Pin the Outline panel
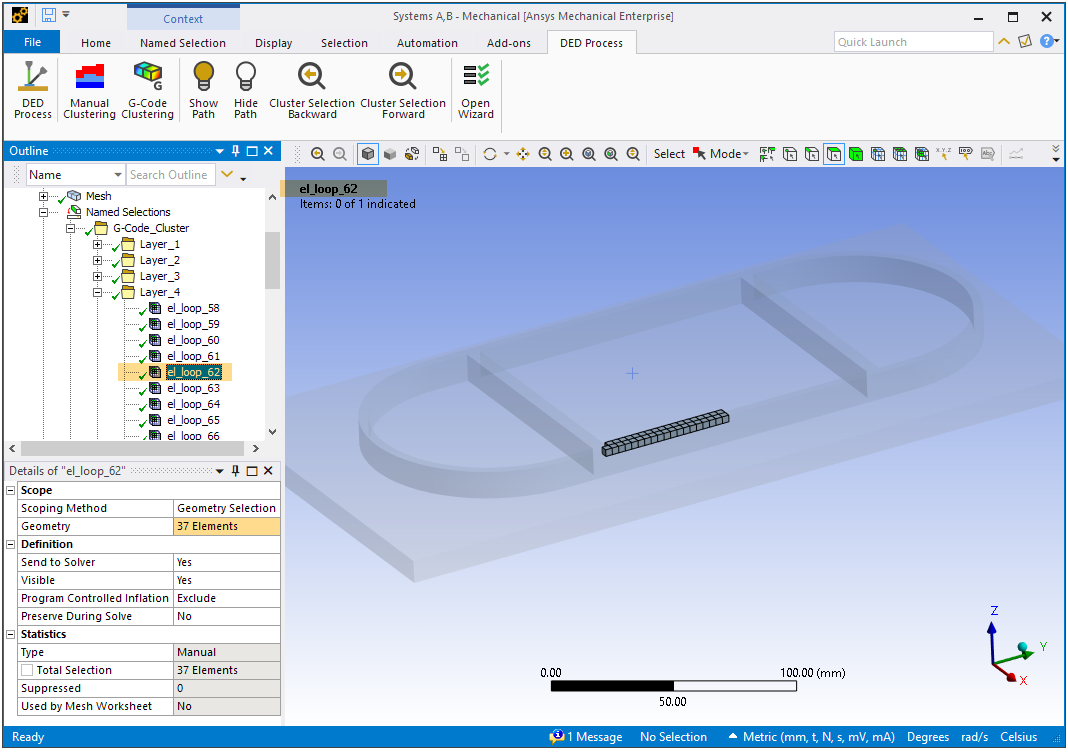The width and height of the screenshot is (1068, 752). tap(236, 151)
